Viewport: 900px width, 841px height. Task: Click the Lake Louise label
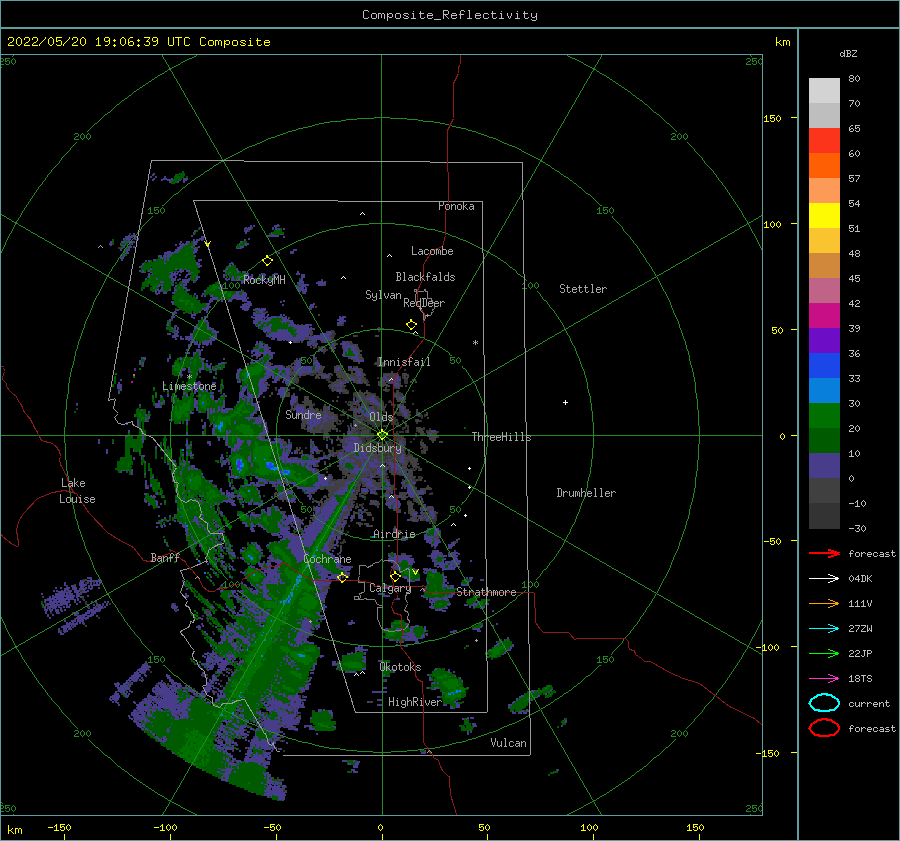point(77,491)
